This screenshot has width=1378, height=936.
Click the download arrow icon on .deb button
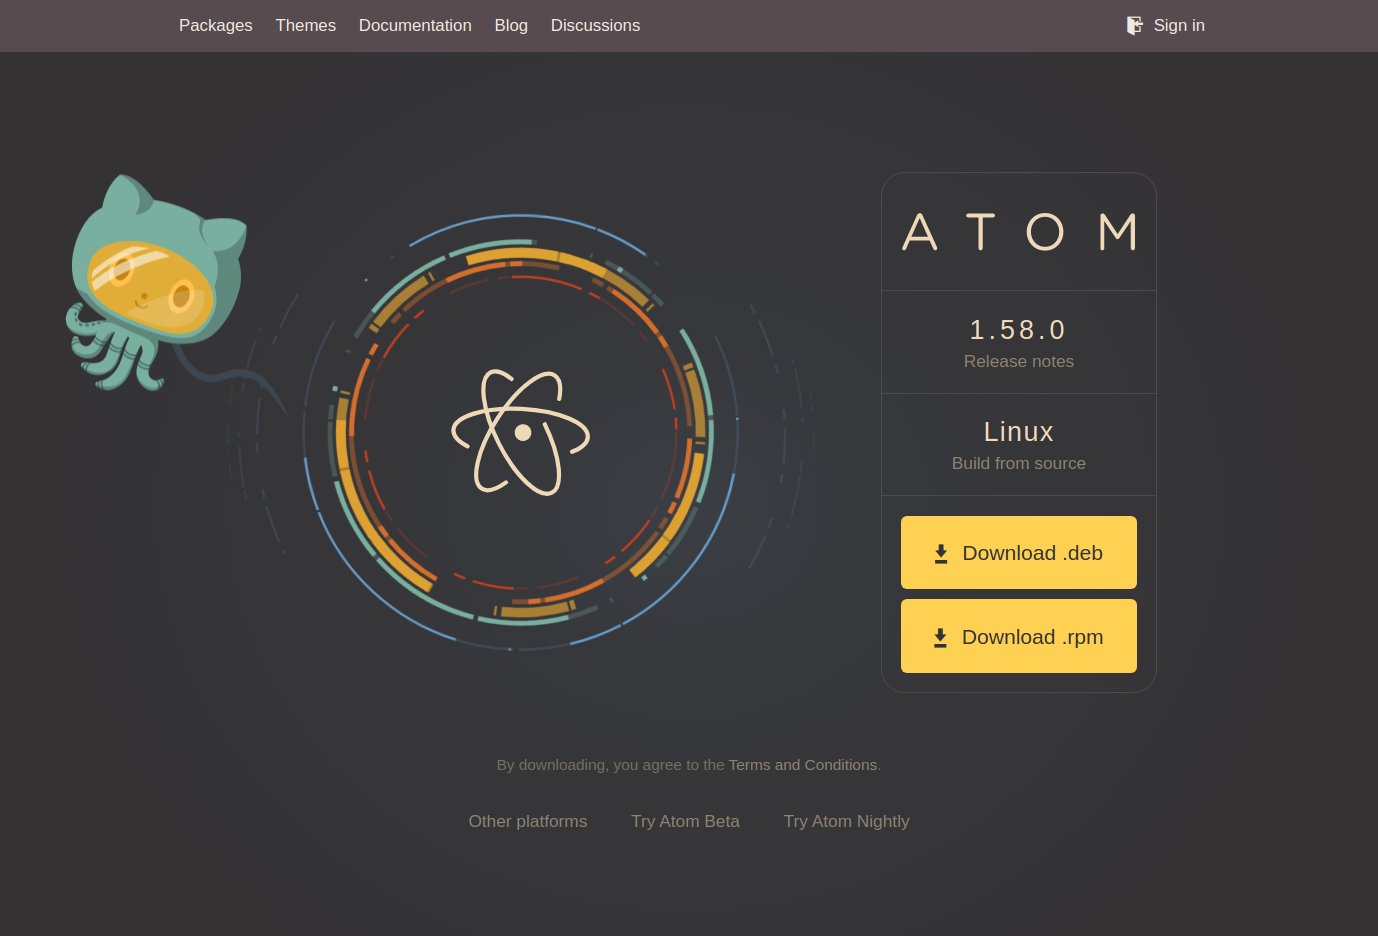click(x=940, y=554)
